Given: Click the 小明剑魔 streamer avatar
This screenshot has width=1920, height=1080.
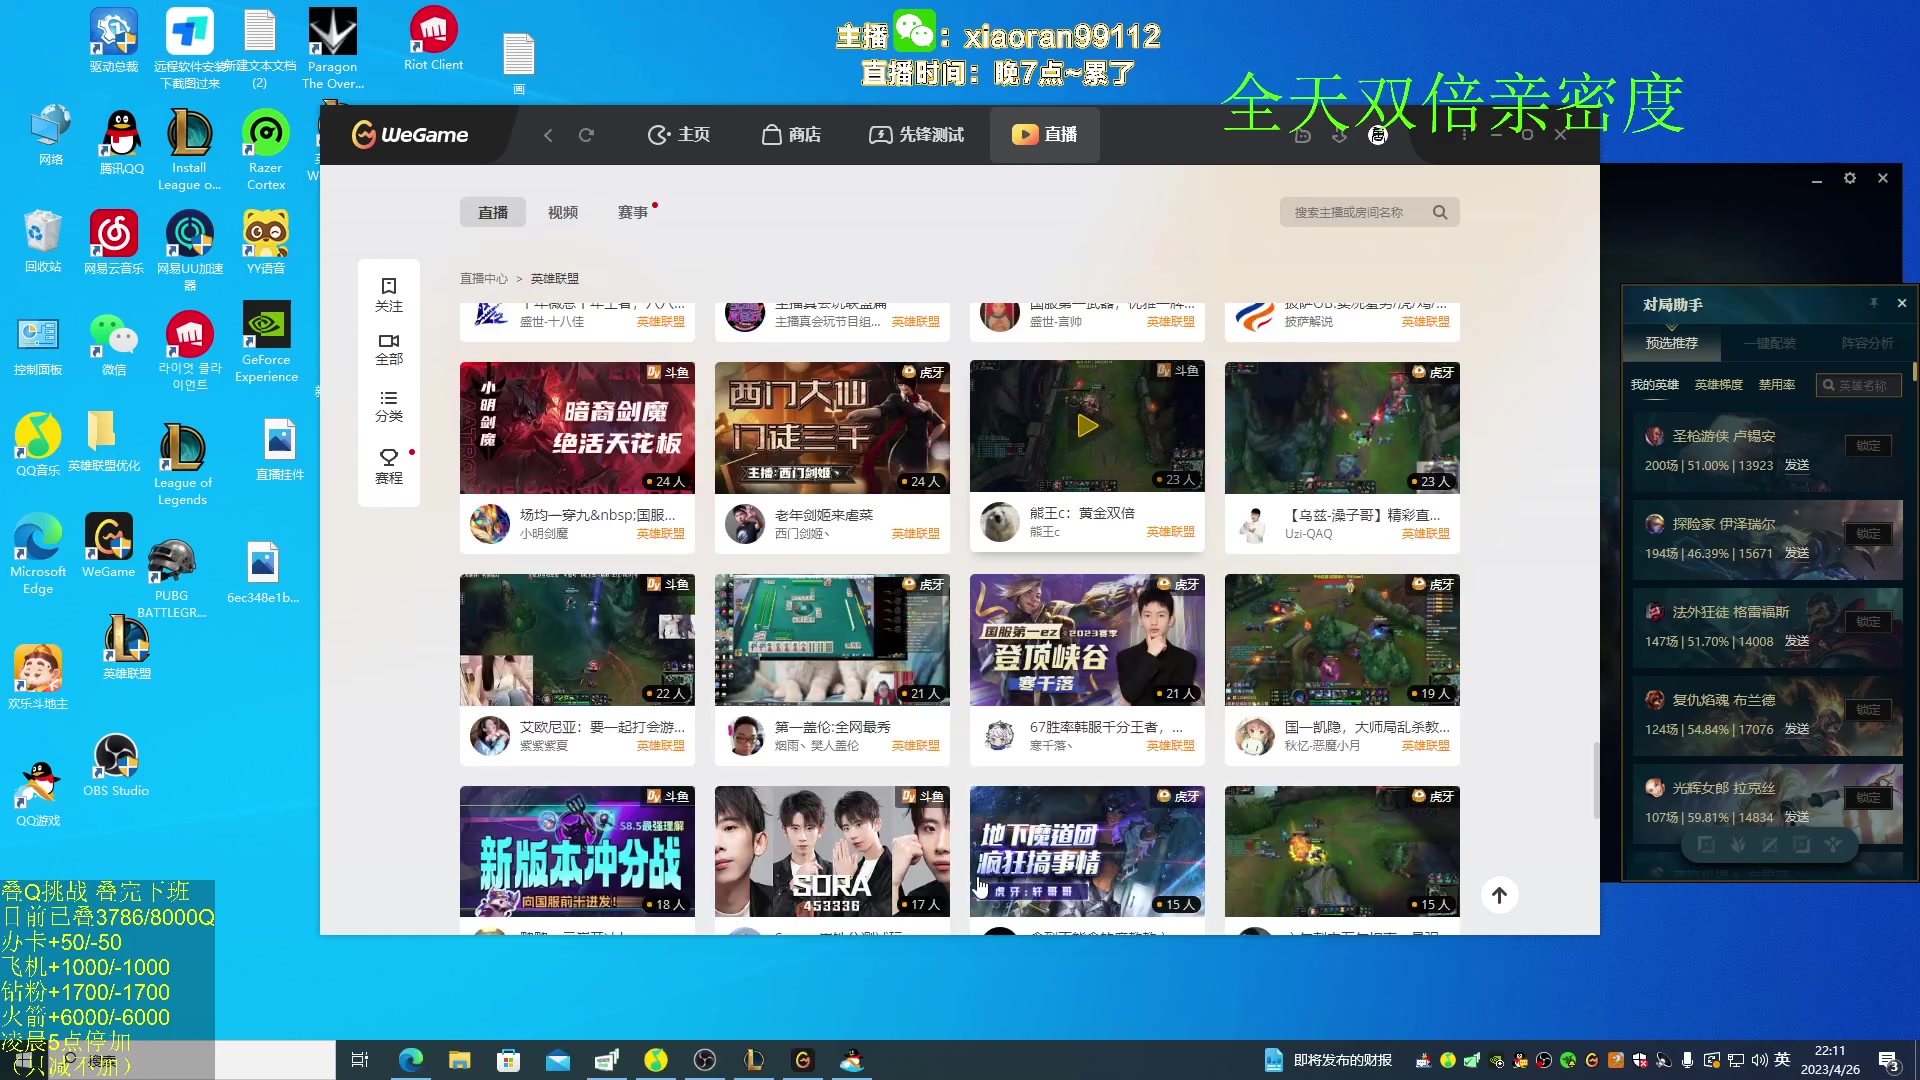Looking at the screenshot, I should click(x=490, y=524).
